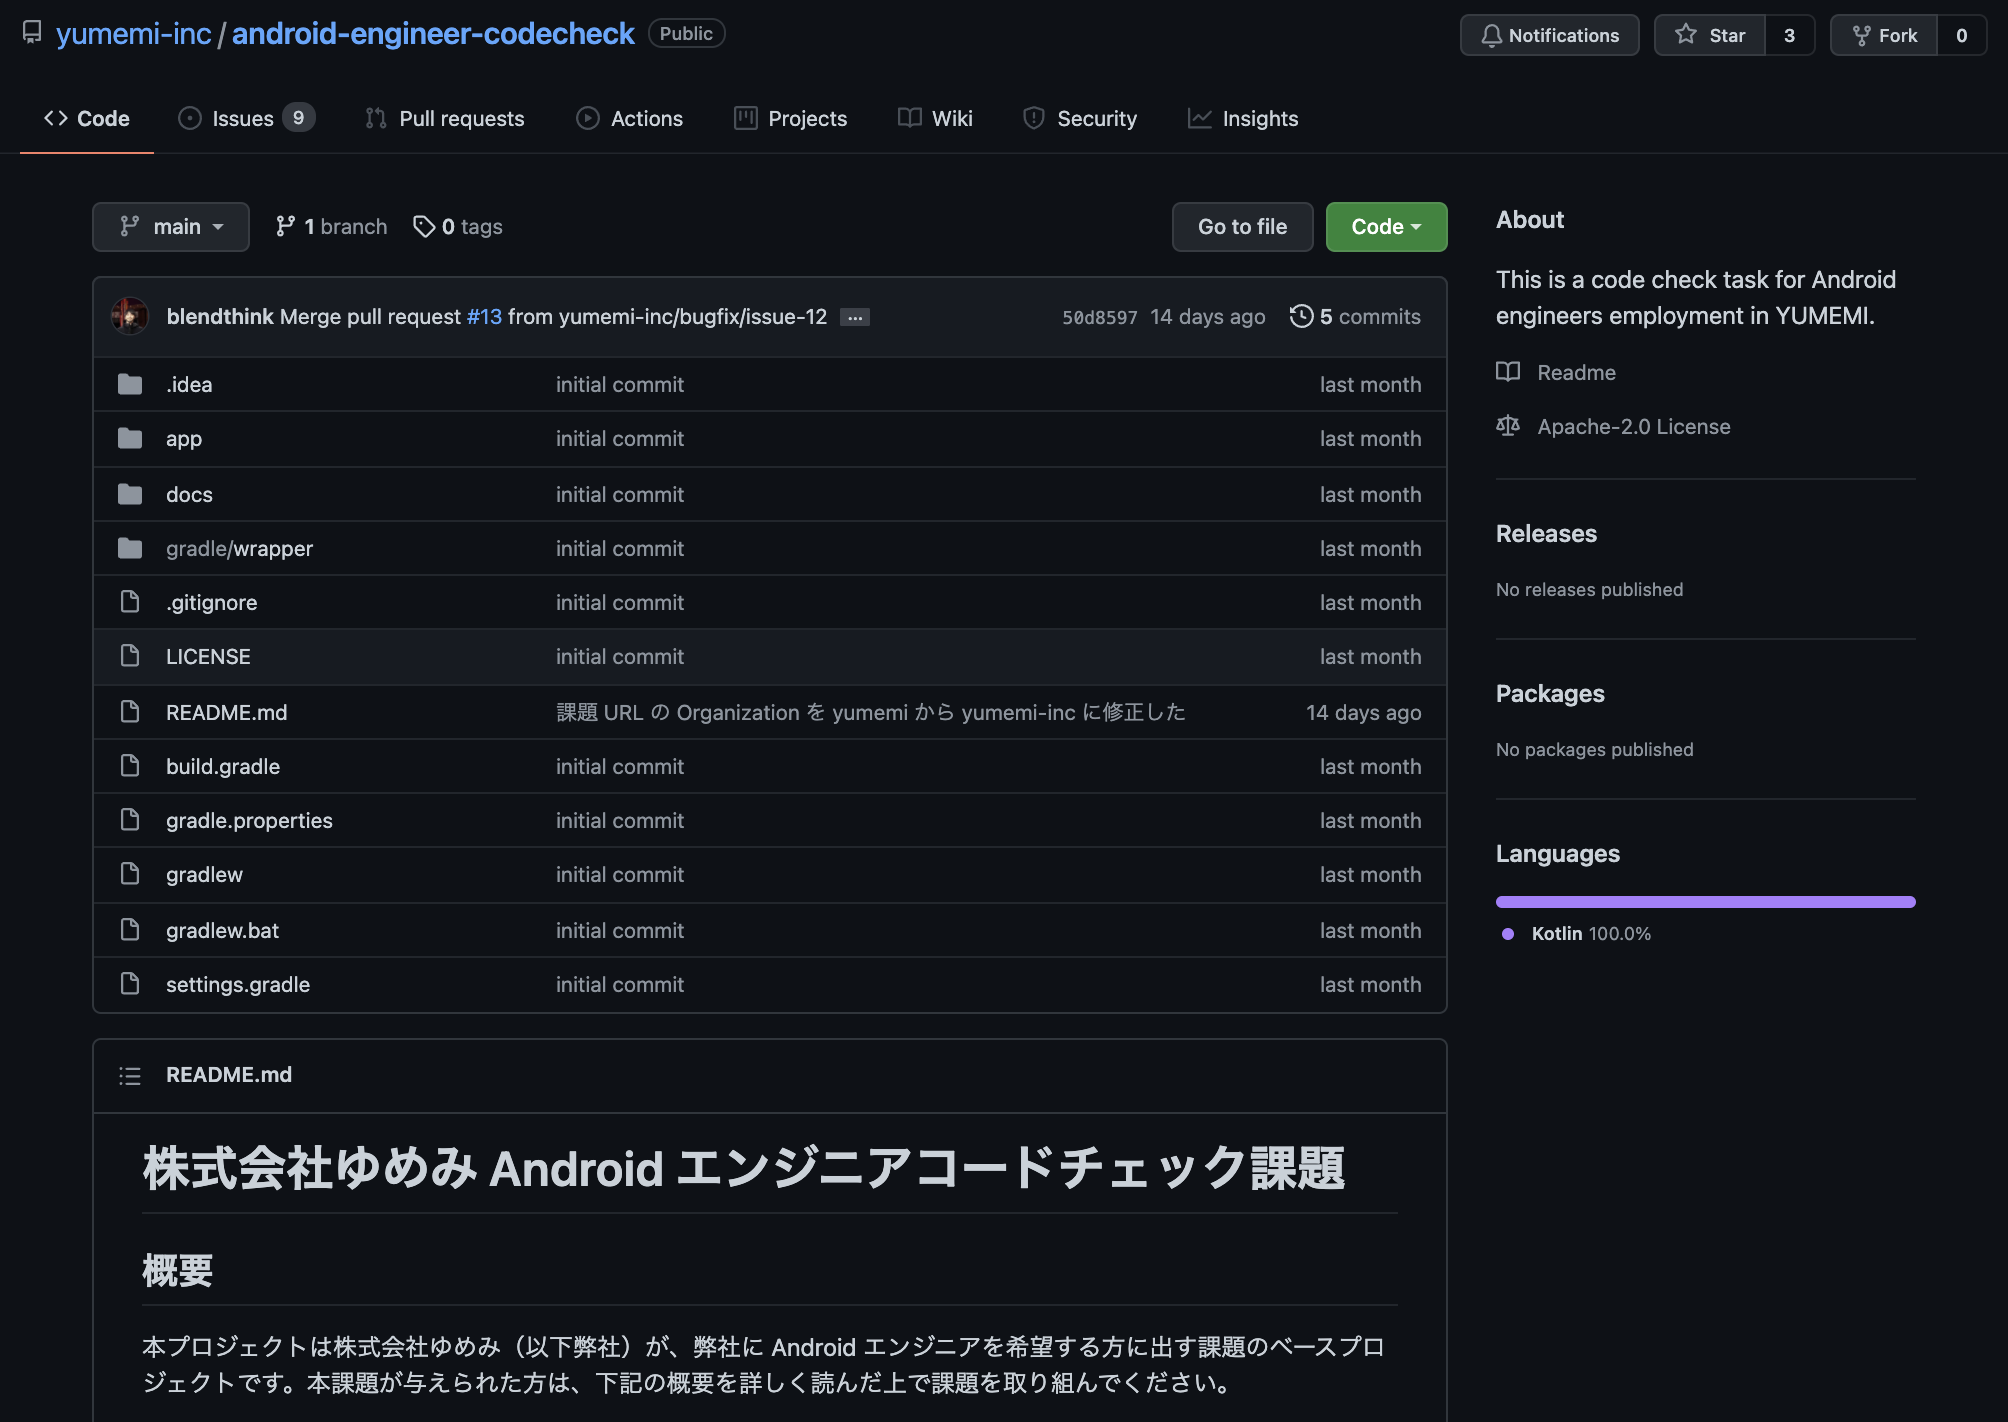Click the gradlew file icon
Viewport: 2008px width, 1422px height.
click(130, 874)
